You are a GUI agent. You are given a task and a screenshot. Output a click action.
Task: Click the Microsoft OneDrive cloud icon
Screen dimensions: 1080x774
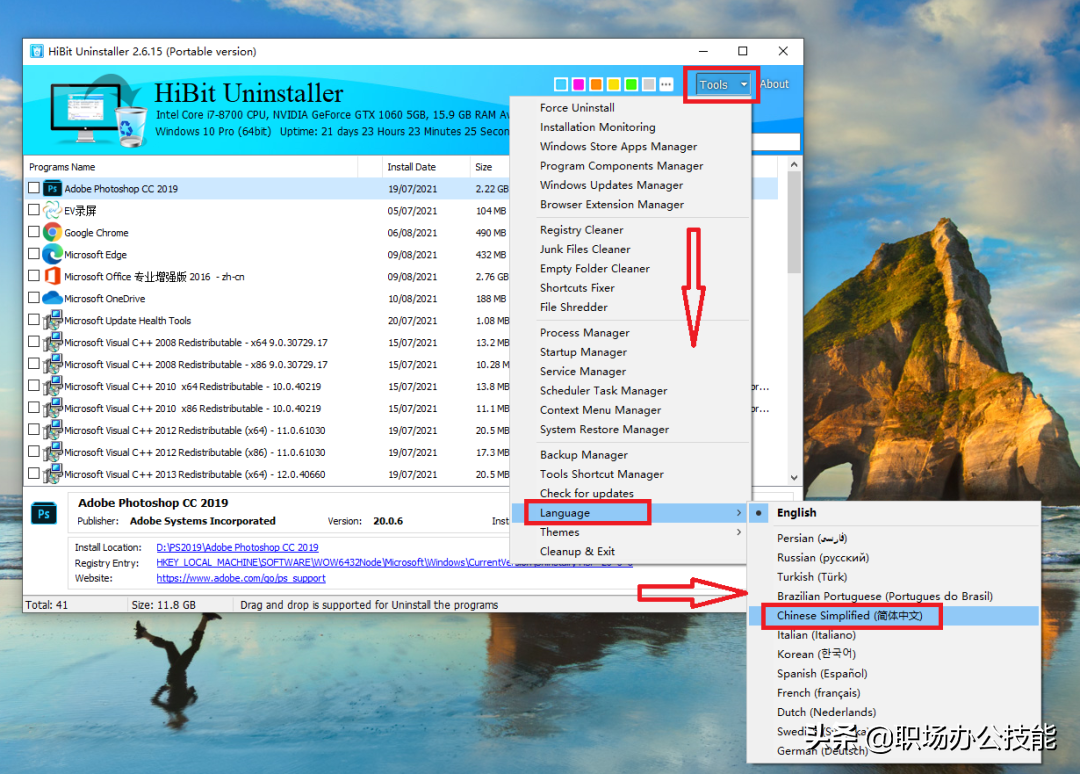pyautogui.click(x=52, y=298)
